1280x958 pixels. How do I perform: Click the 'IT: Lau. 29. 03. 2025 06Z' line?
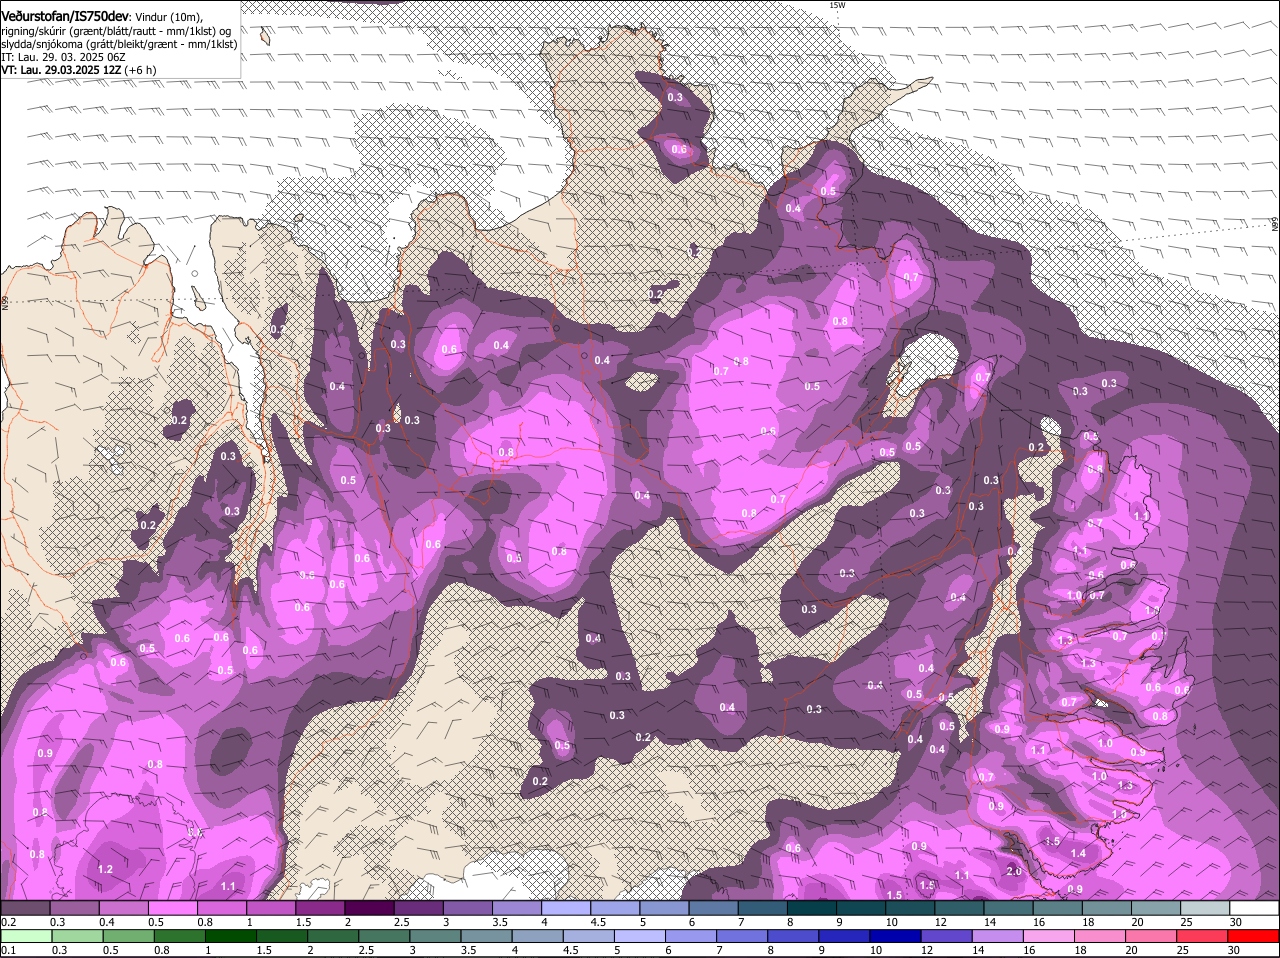coord(62,57)
